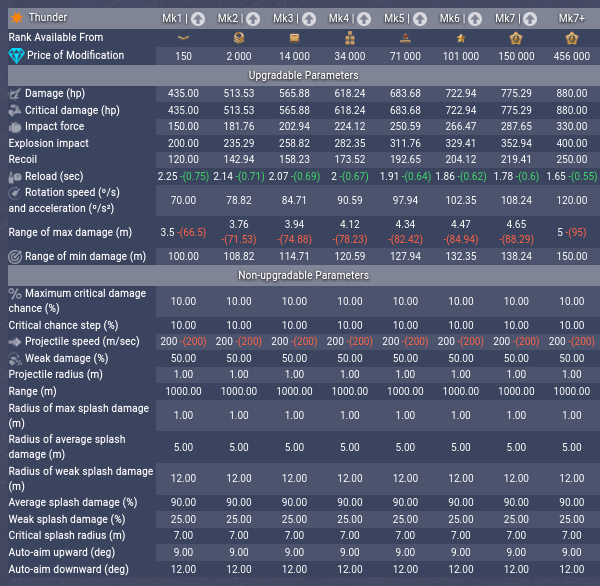Viewport: 600px width, 586px height.
Task: Click the upgrade arrow next to Mk6
Action: 475,19
